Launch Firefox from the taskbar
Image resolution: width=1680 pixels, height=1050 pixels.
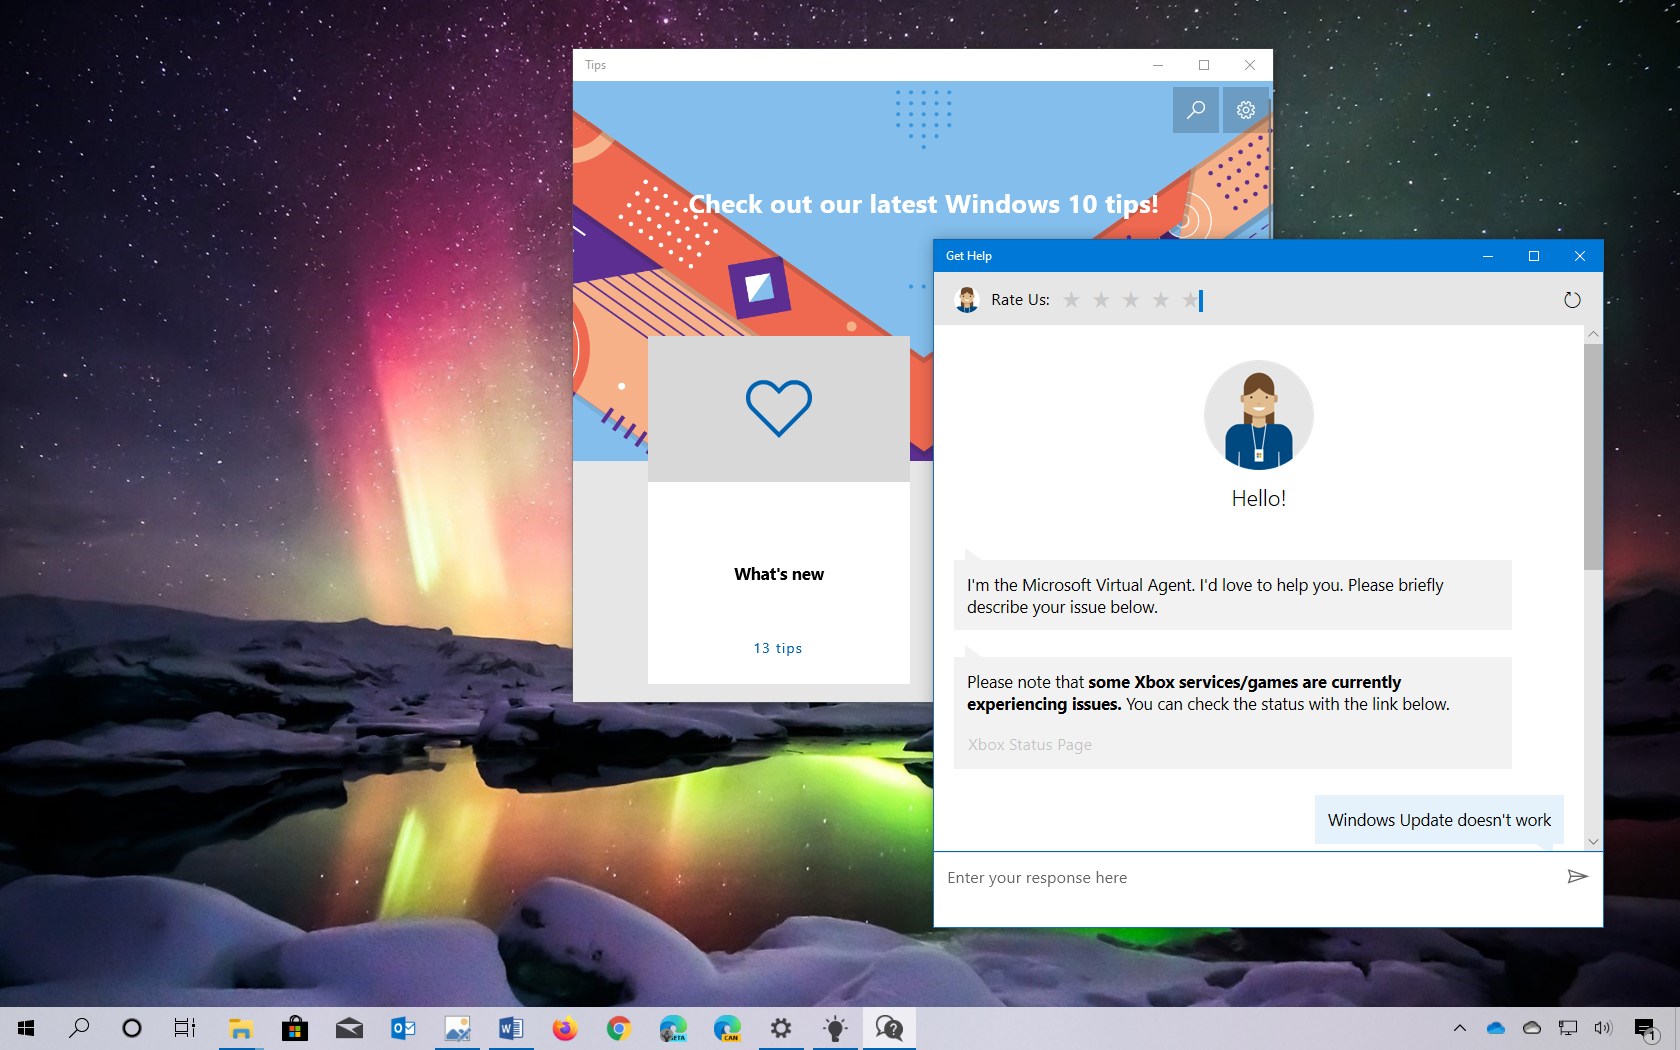[565, 1028]
